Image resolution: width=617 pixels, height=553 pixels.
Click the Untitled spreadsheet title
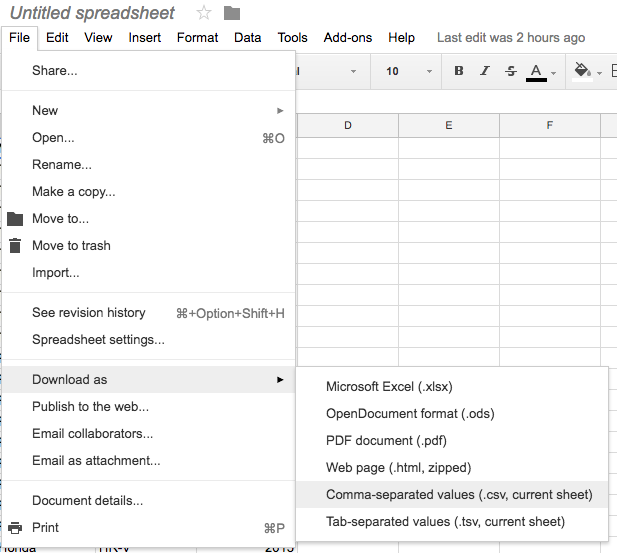[92, 13]
